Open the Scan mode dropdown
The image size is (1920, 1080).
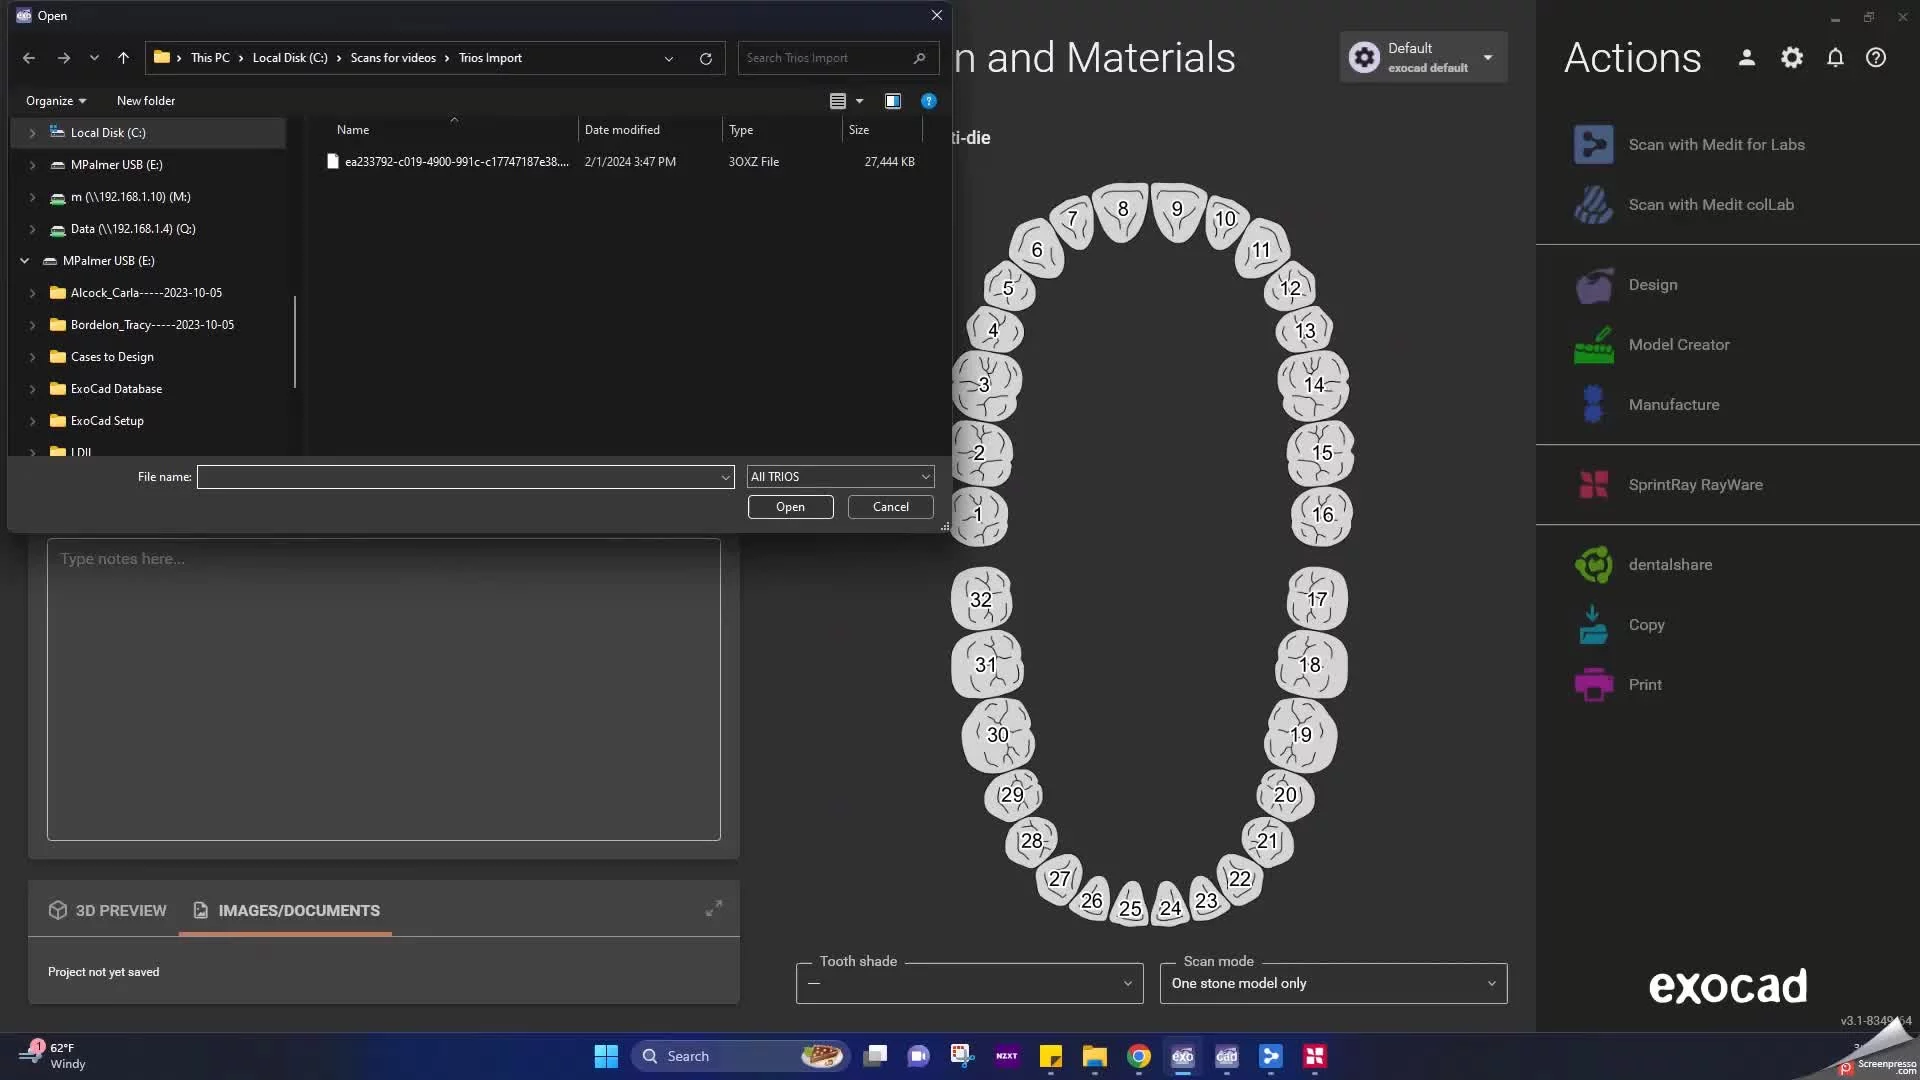(x=1333, y=983)
